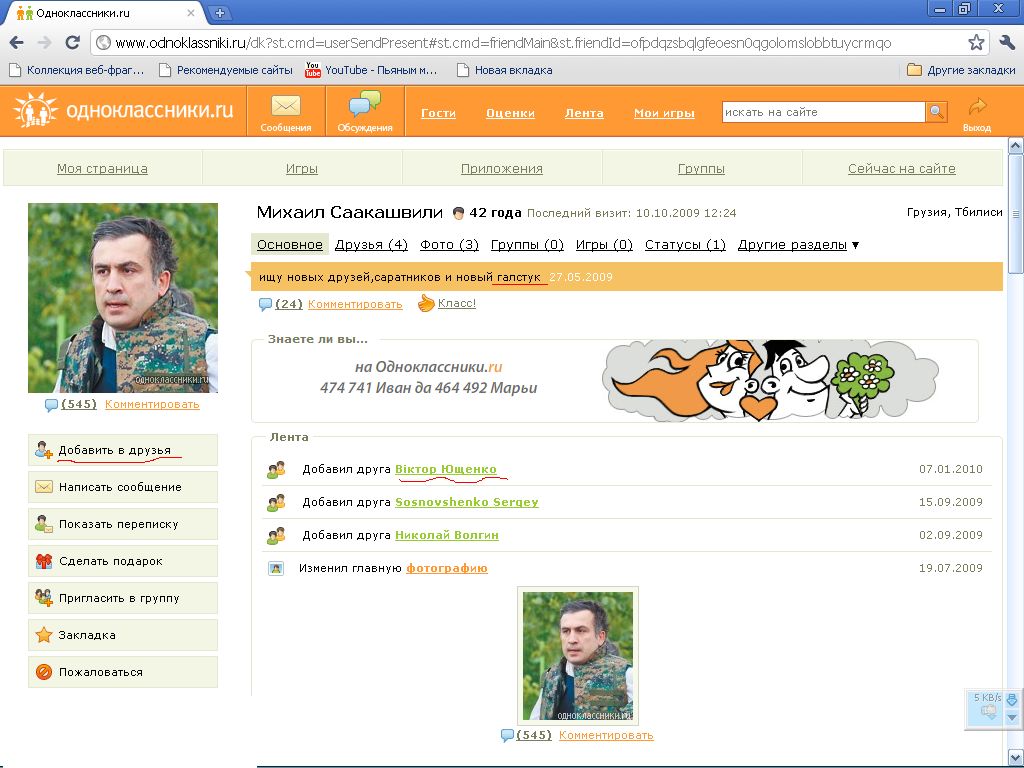
Task: Go back with browser back arrow
Action: pos(16,43)
